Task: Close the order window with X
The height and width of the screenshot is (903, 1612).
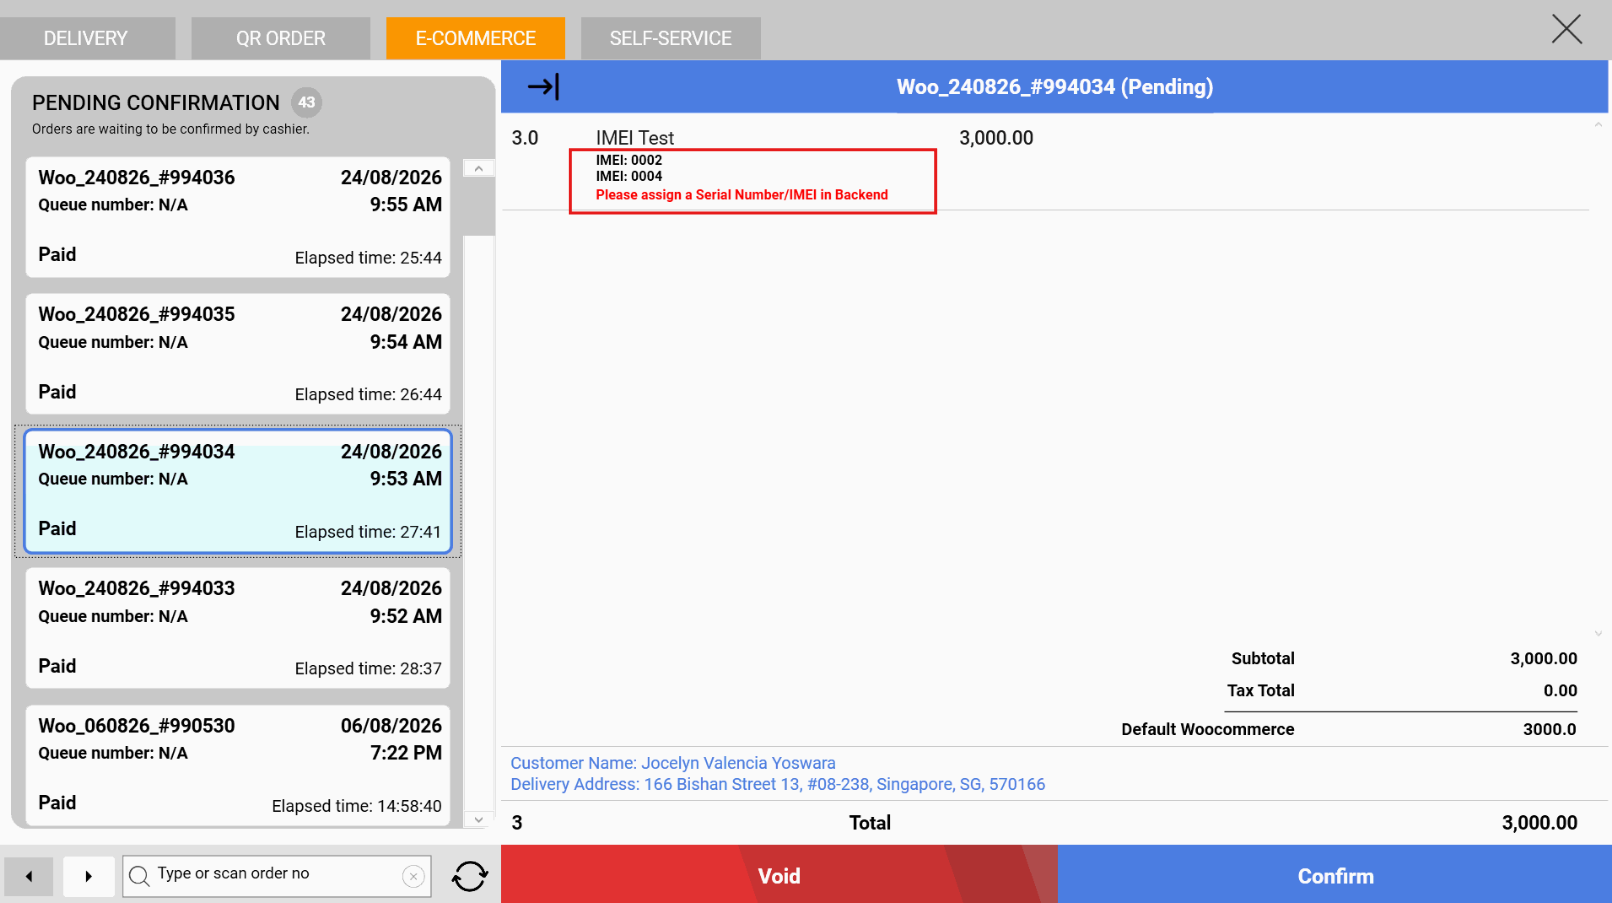Action: tap(1566, 29)
